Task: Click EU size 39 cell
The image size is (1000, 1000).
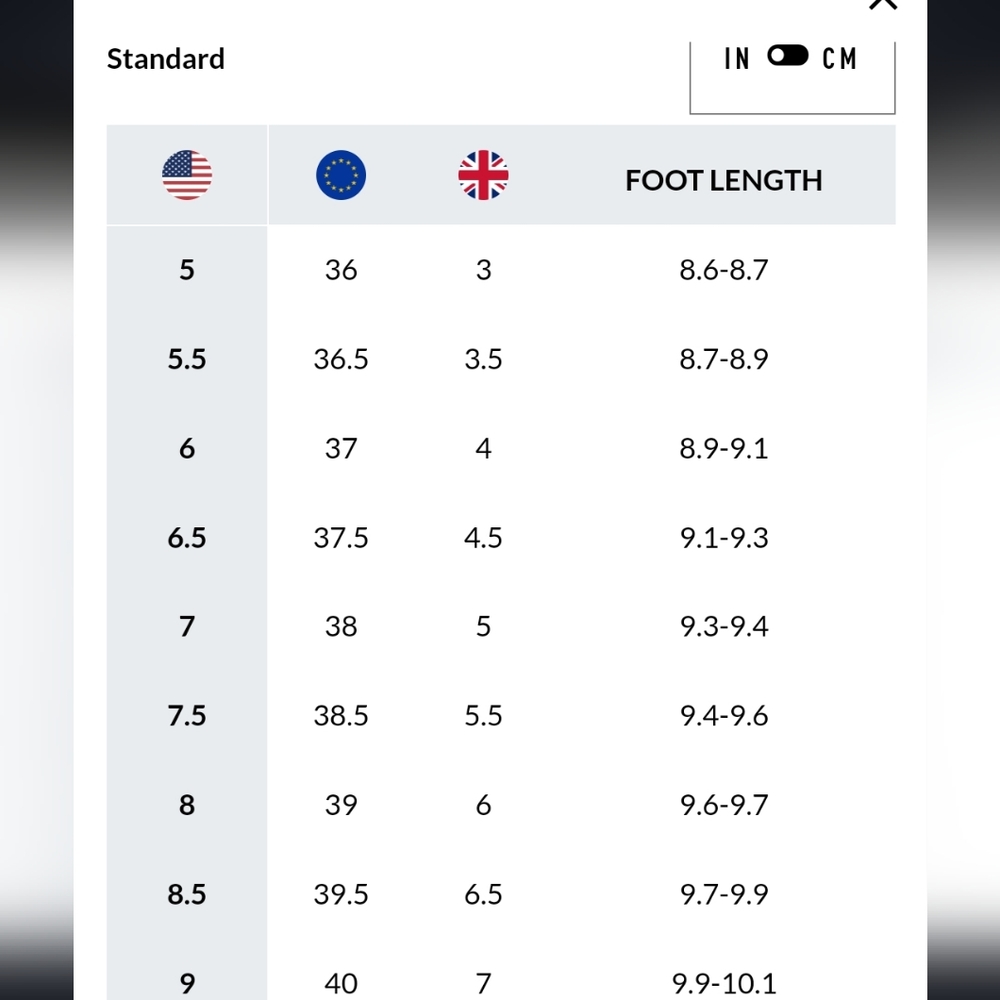Action: (341, 805)
